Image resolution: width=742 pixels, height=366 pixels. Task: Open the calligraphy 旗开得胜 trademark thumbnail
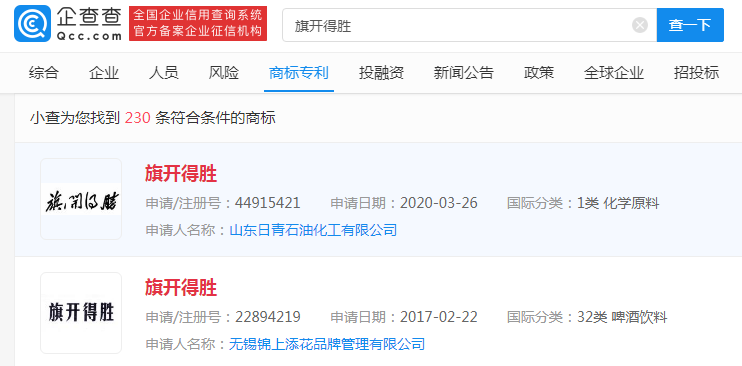click(81, 199)
